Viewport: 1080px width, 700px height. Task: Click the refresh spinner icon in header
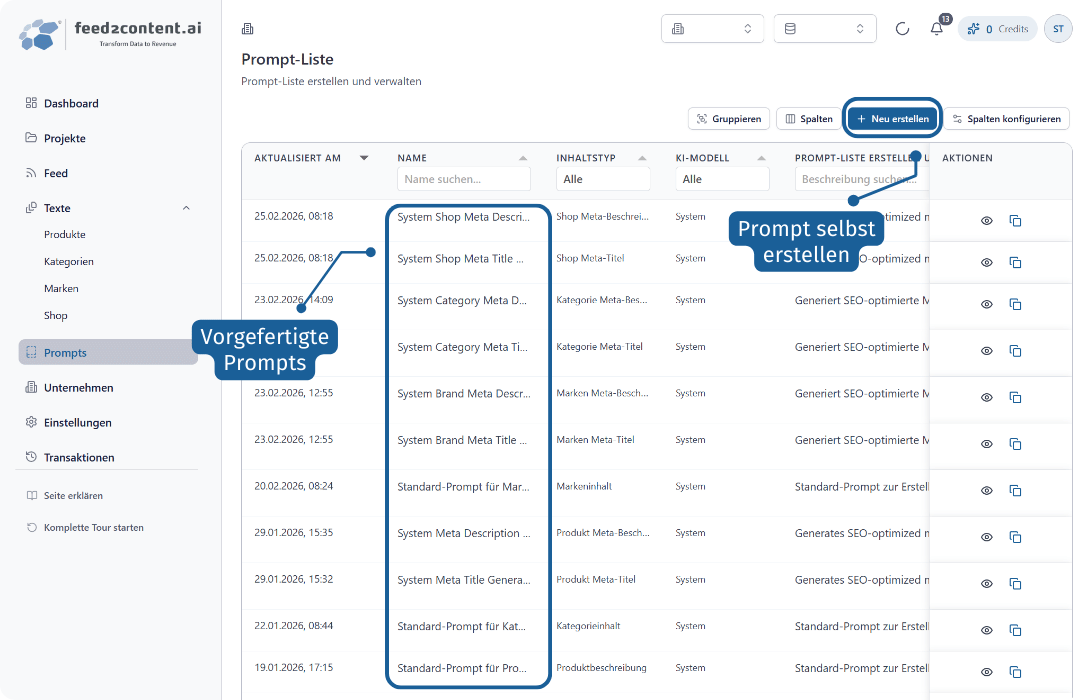902,29
